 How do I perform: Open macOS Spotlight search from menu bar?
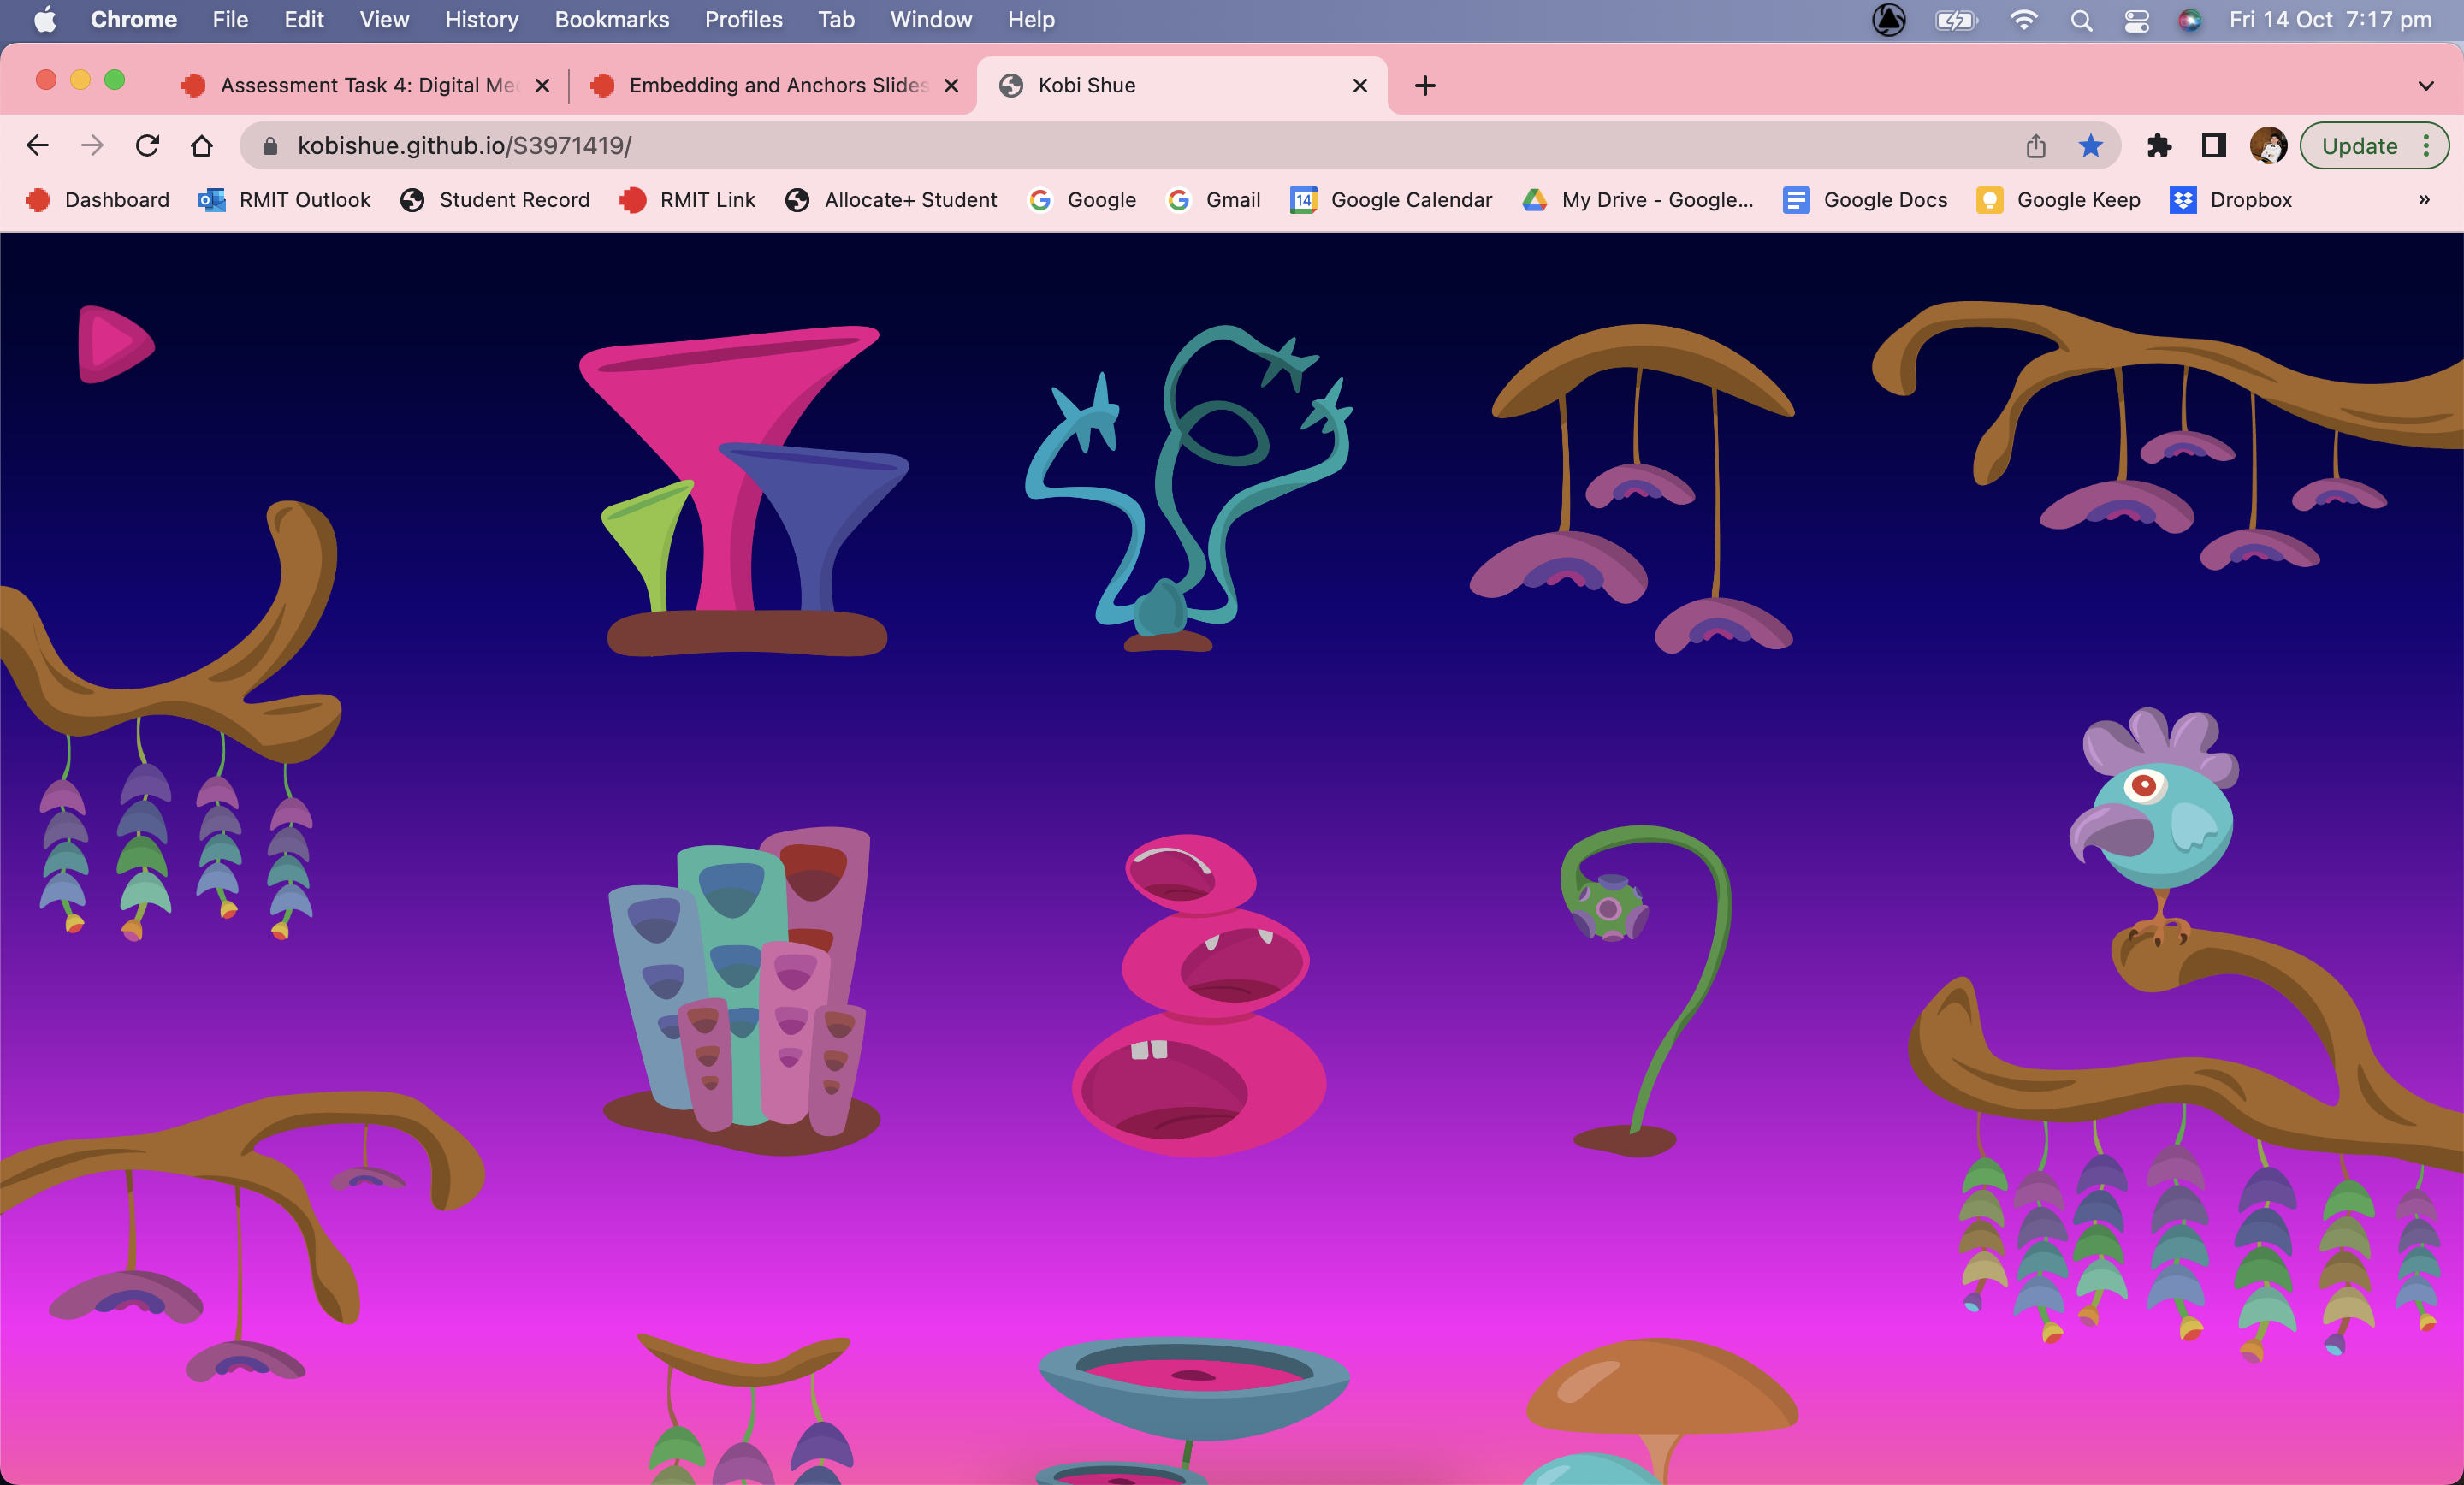coord(2080,19)
